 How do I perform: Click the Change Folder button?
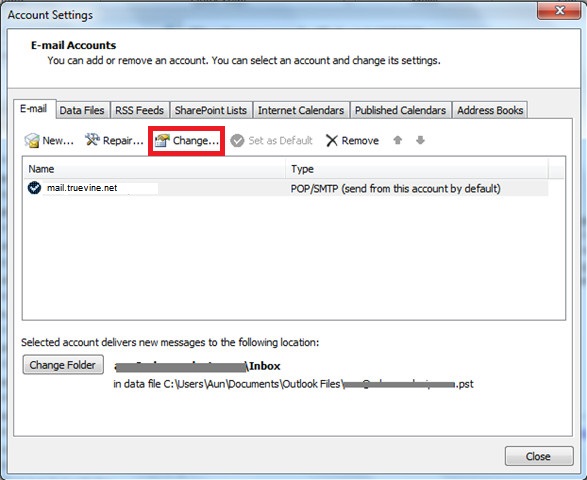[63, 365]
